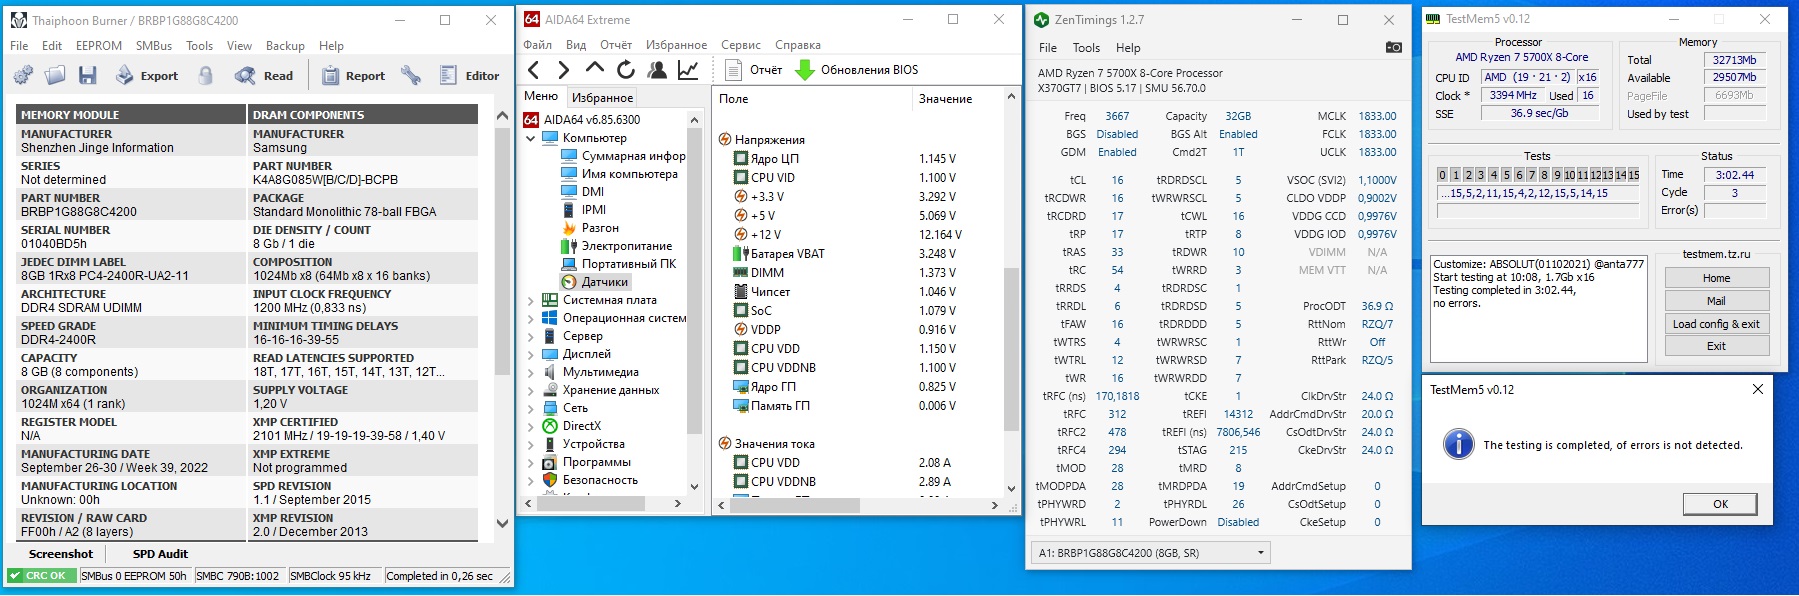Screen dimensions: 1799x596
Task: Expand the Хранение данных tree node
Action: click(x=531, y=390)
